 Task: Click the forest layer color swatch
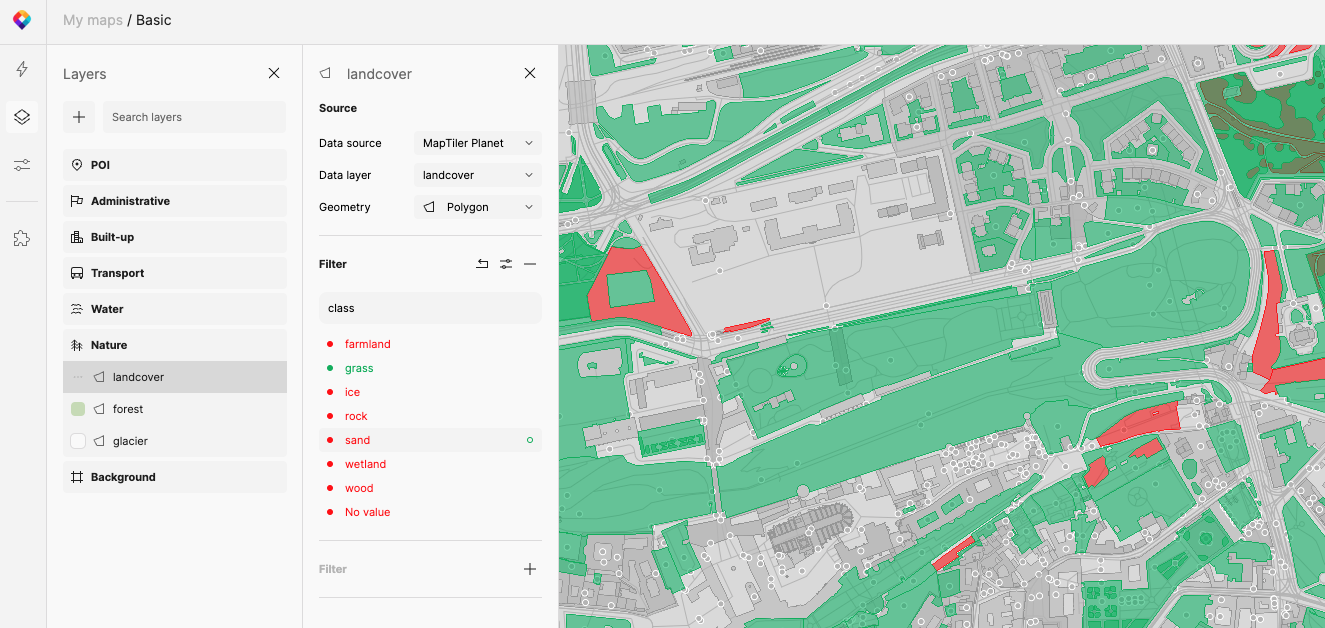pos(78,409)
